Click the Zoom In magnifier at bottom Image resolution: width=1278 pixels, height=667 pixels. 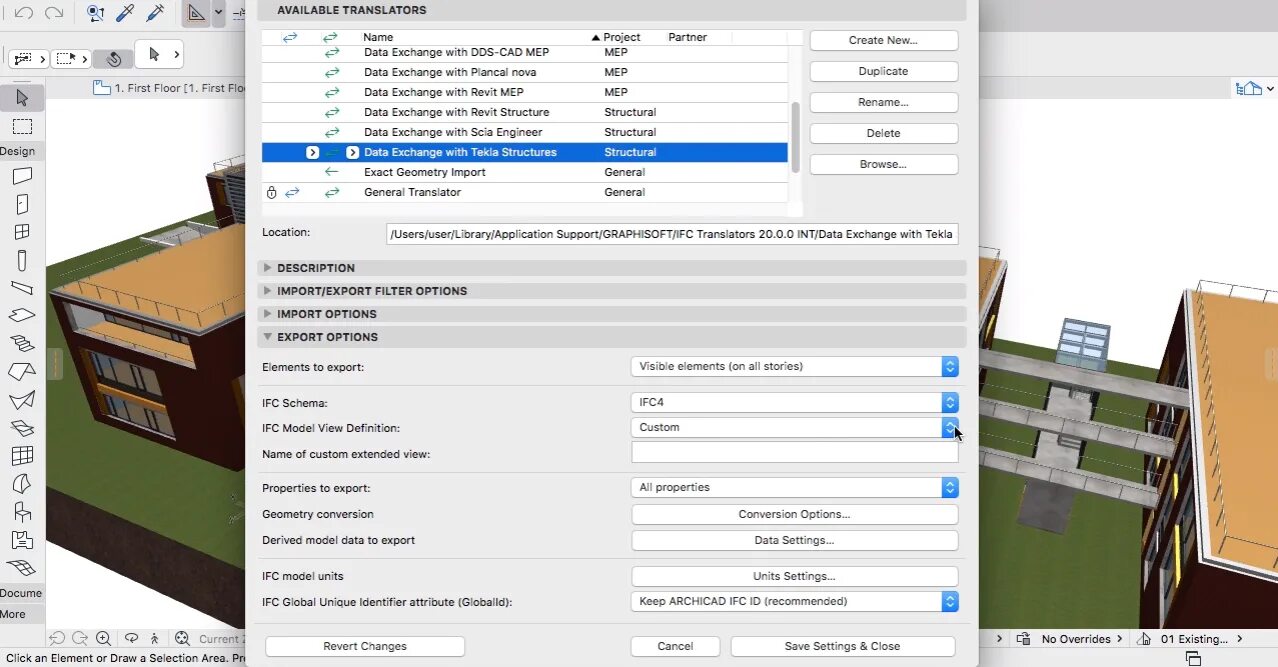pos(103,638)
